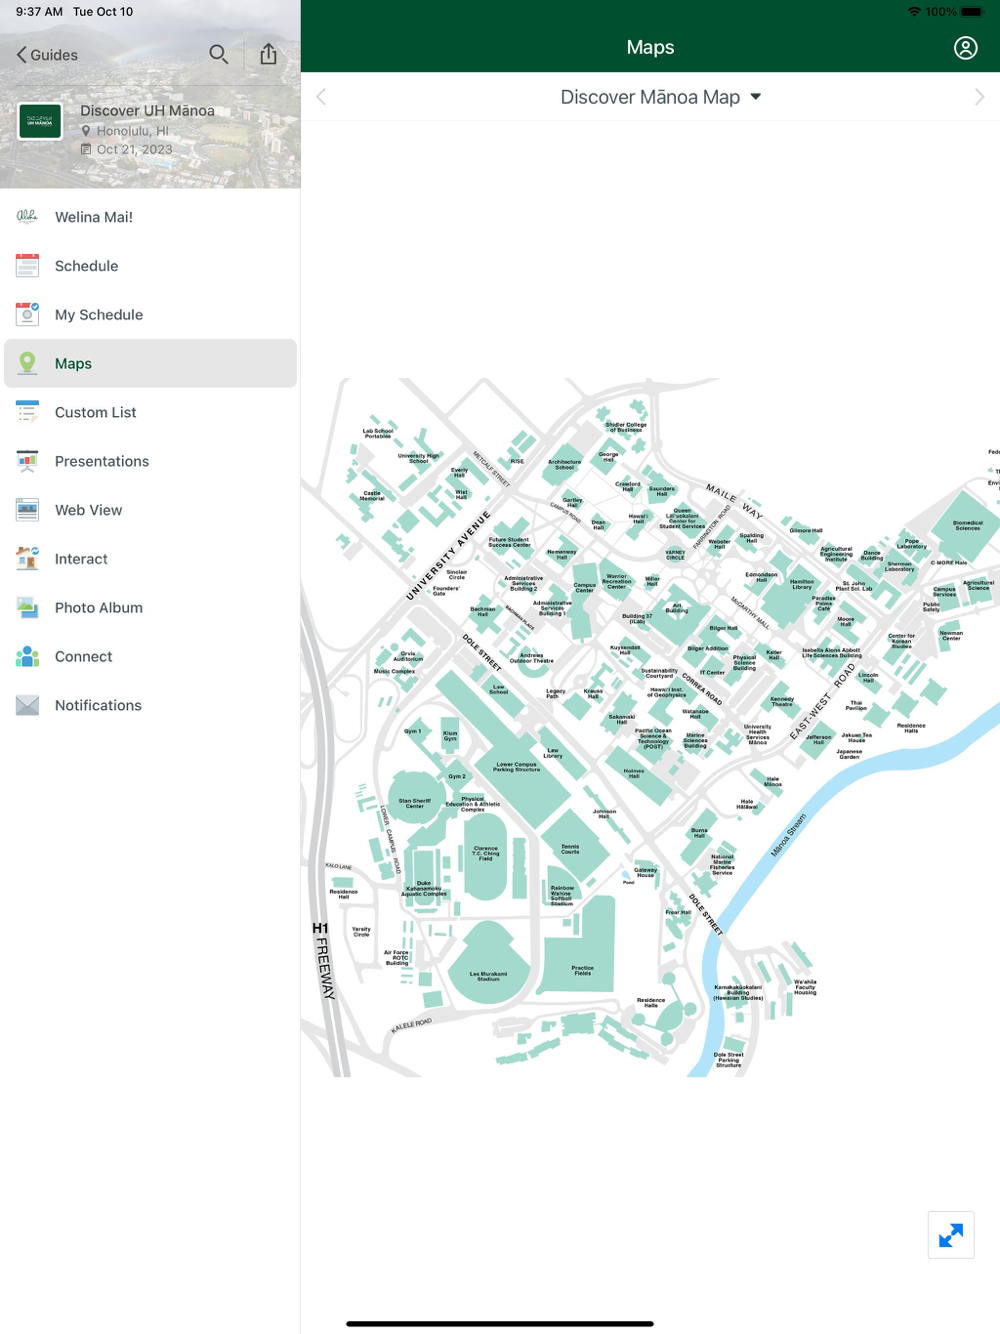Screen dimensions: 1000x1334
Task: Tap Mānoa Stream label on the map
Action: click(x=788, y=835)
